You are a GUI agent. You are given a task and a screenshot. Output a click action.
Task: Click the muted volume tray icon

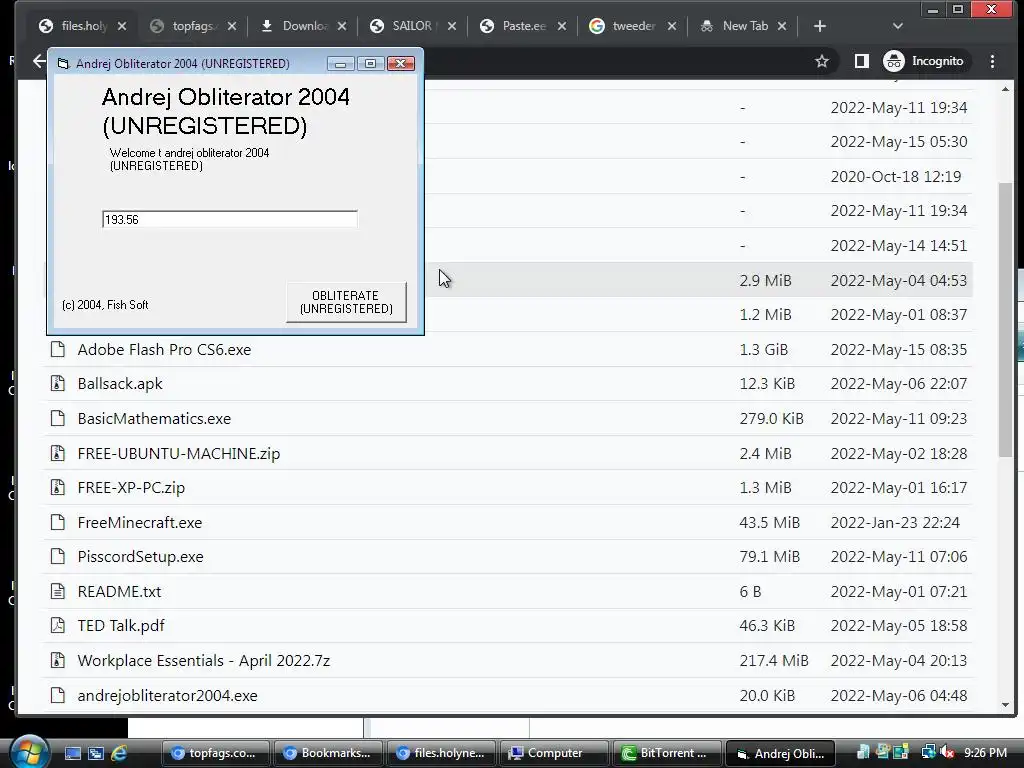948,753
